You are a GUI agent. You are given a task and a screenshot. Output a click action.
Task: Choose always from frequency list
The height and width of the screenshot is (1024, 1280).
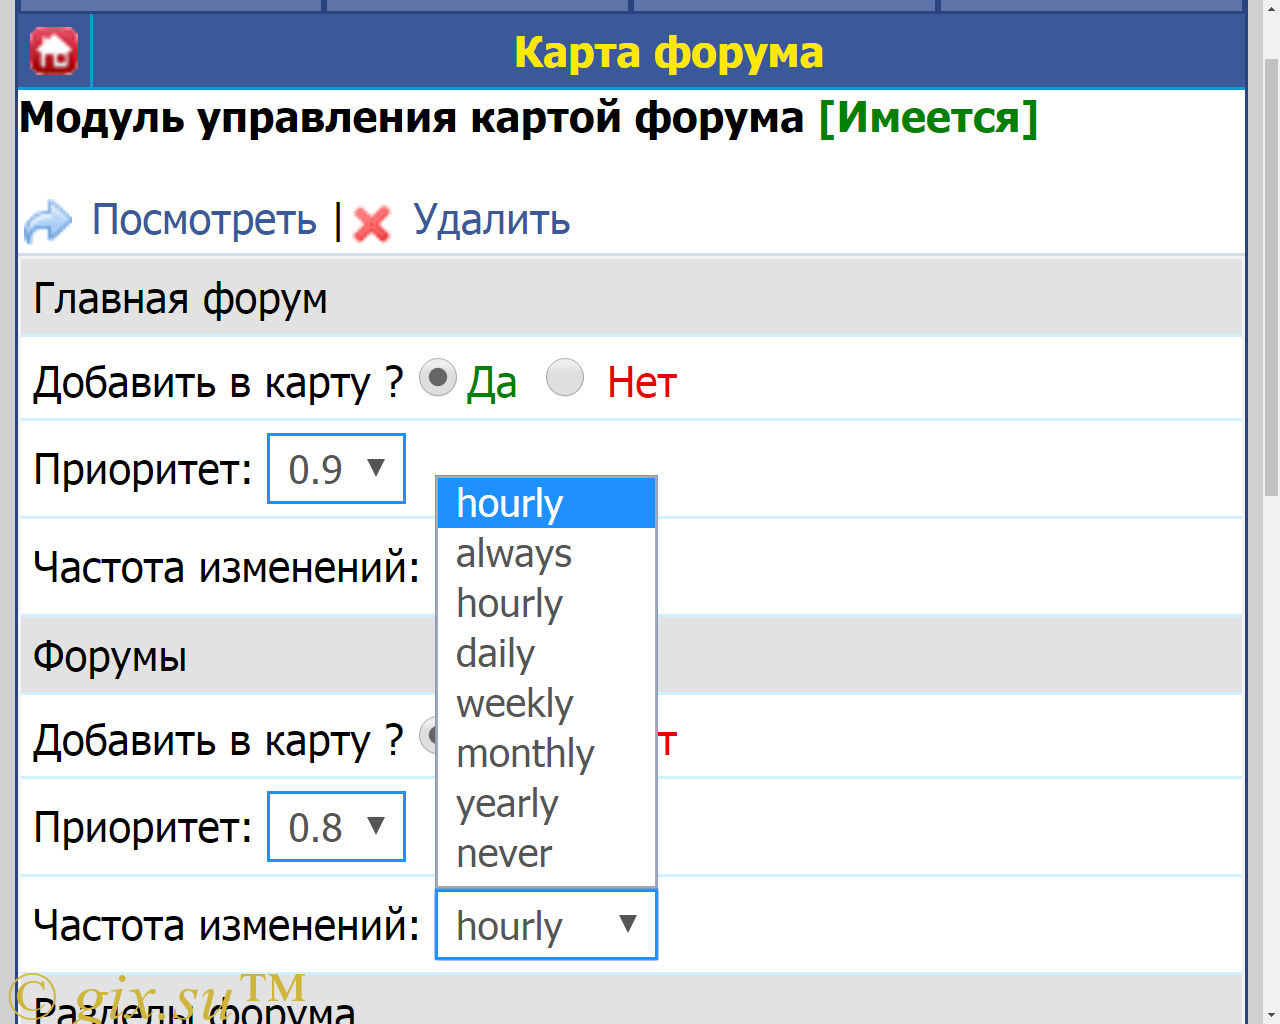[546, 553]
